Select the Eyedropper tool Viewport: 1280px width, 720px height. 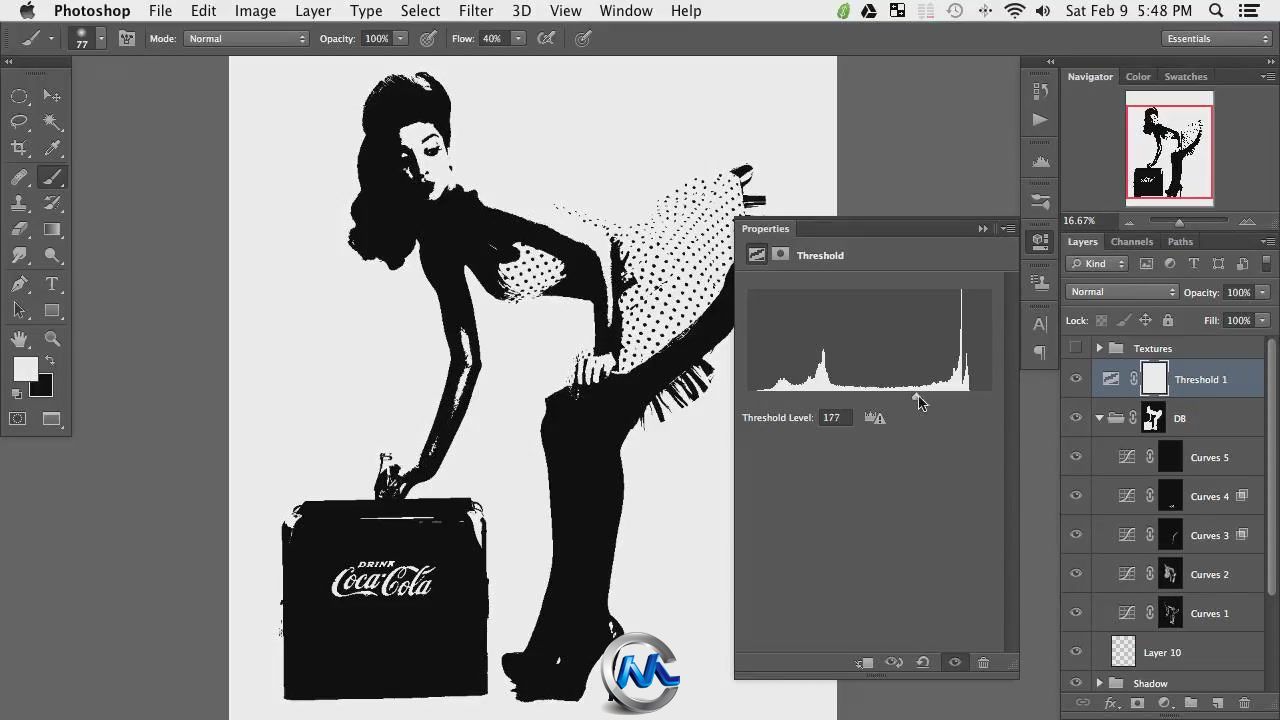(x=53, y=149)
